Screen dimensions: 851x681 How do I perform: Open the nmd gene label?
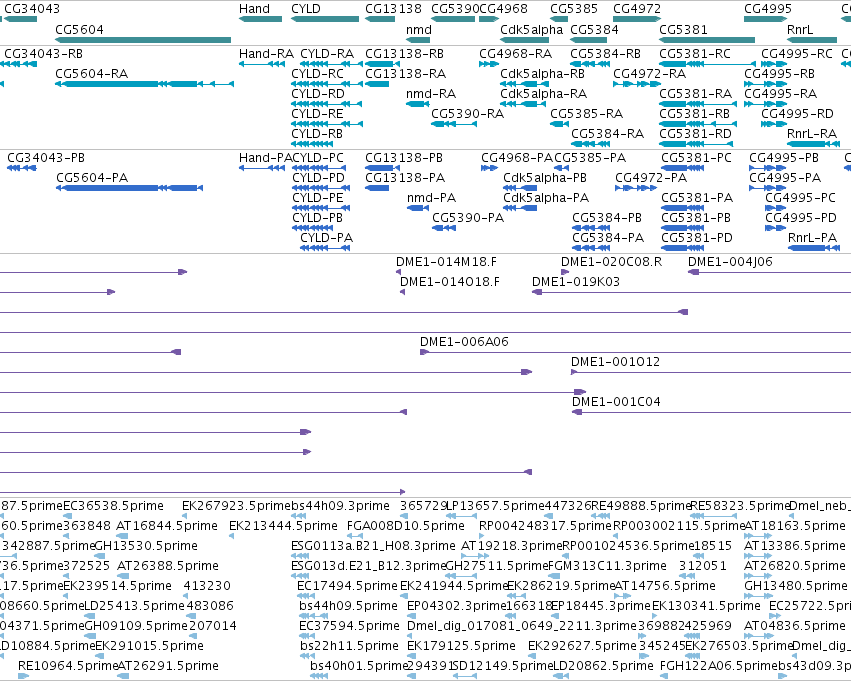click(x=418, y=29)
